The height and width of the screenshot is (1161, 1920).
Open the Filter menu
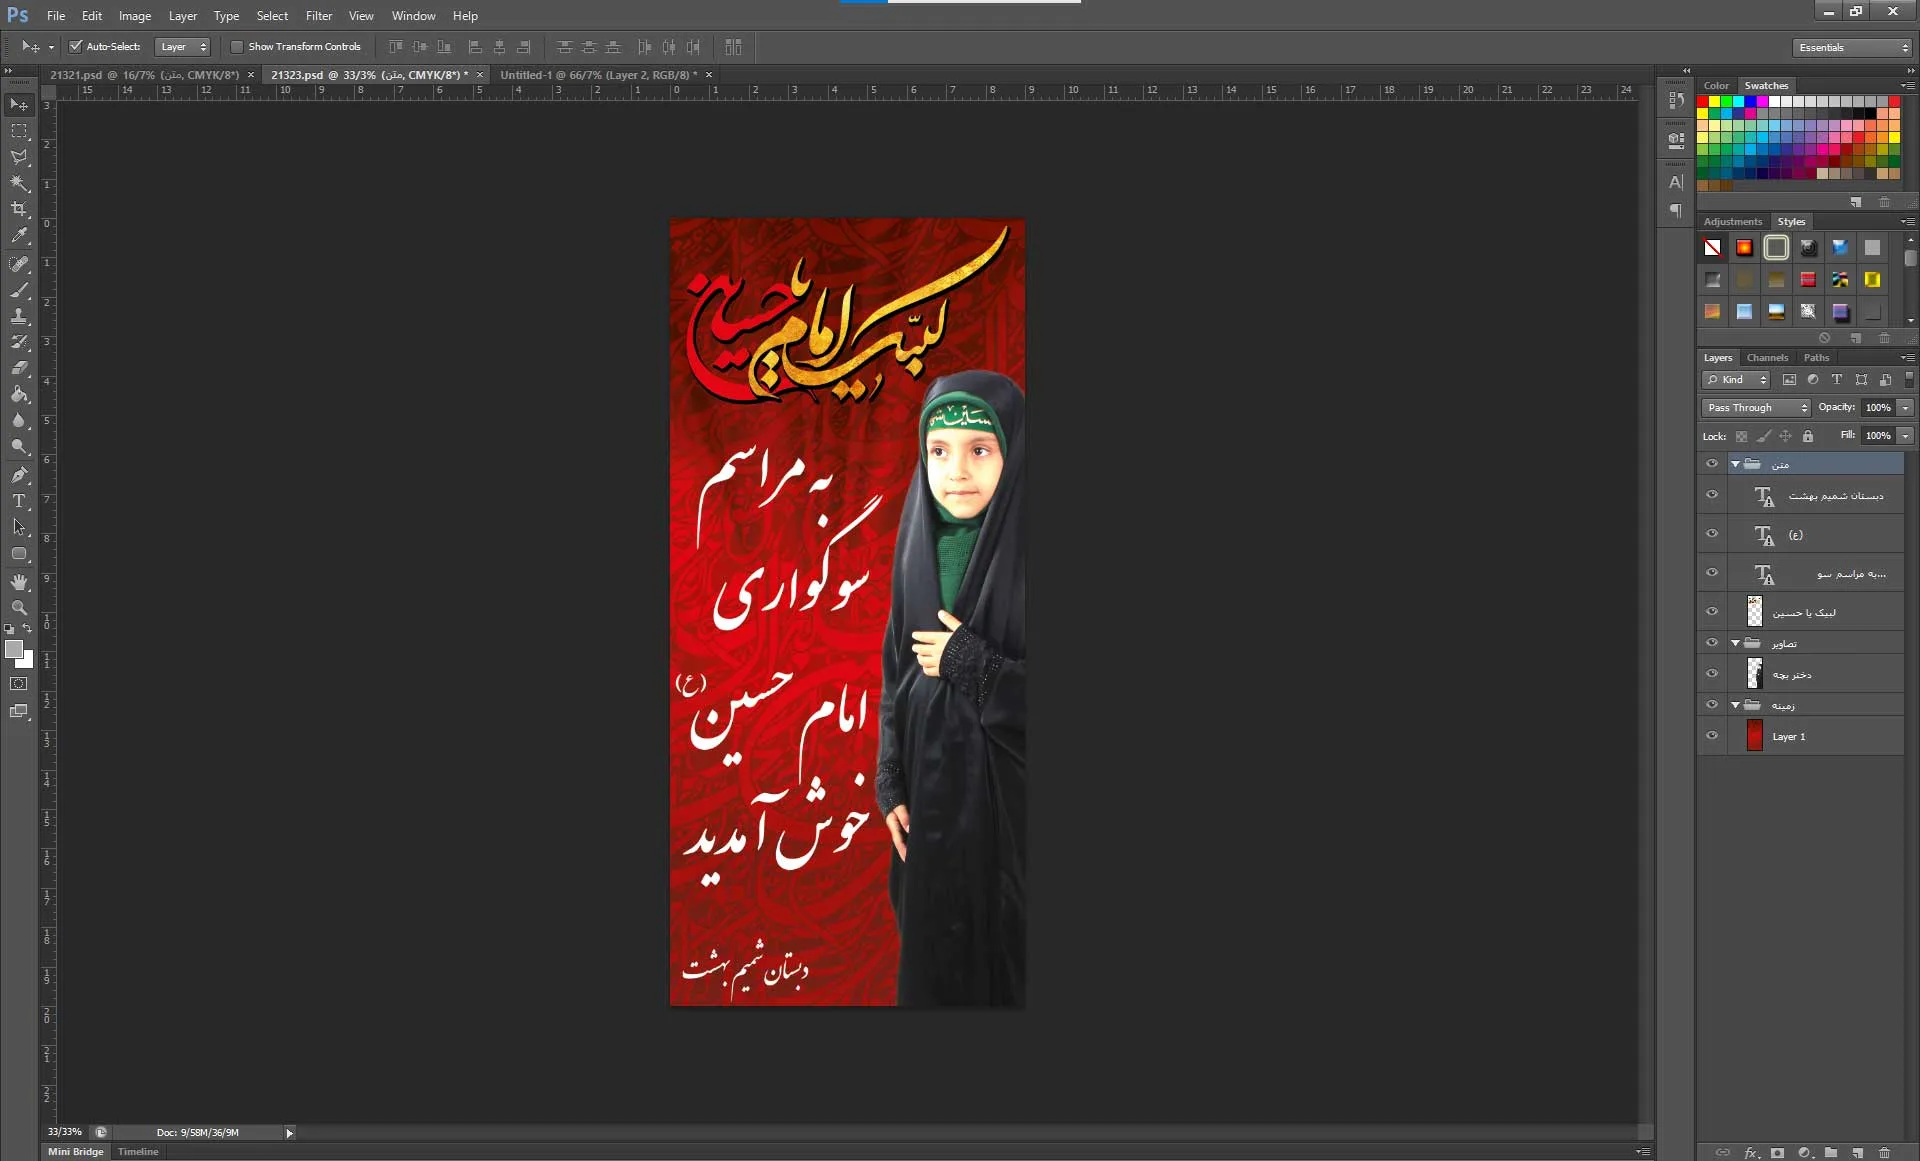tap(319, 16)
